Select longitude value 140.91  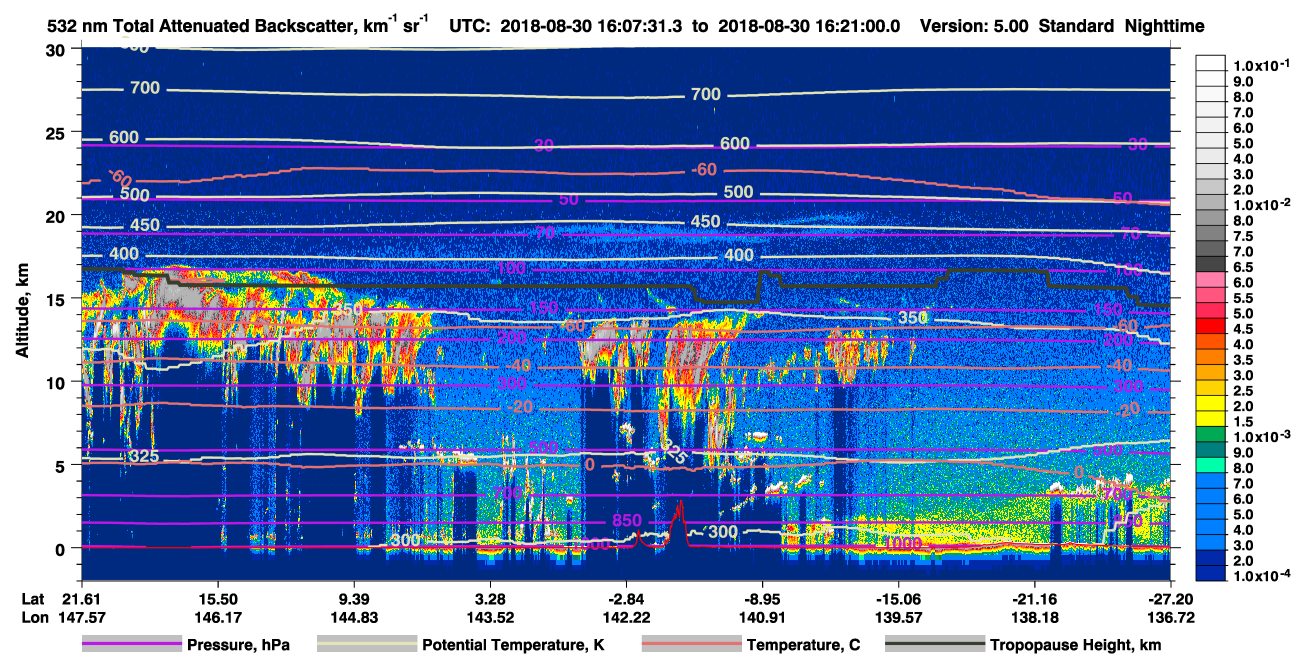point(762,617)
